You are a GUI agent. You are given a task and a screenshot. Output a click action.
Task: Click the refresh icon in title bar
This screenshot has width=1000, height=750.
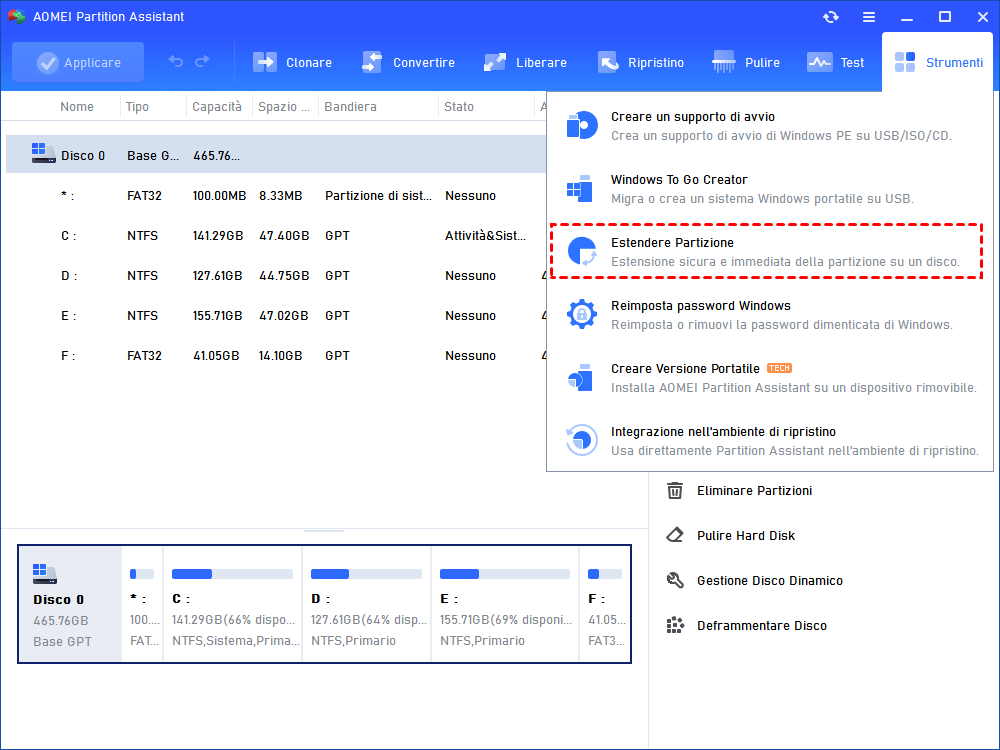830,17
